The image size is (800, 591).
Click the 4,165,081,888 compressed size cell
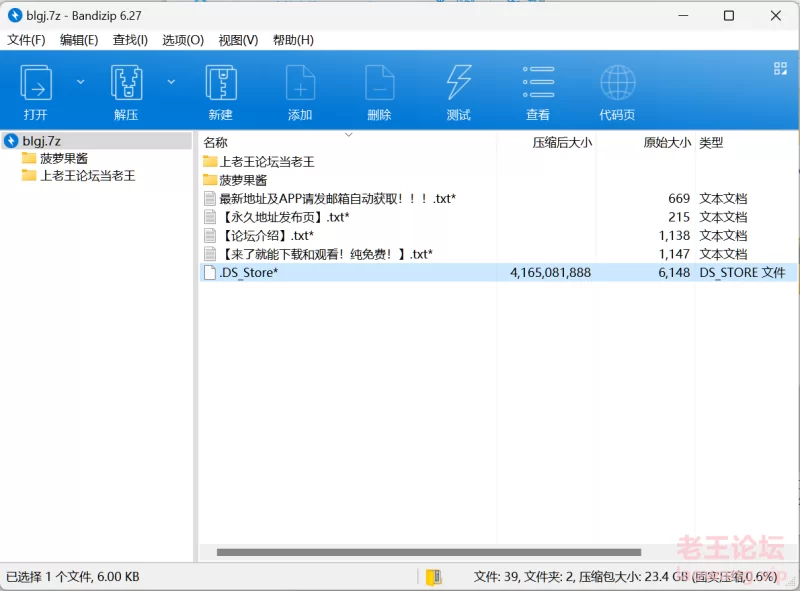pyautogui.click(x=551, y=273)
